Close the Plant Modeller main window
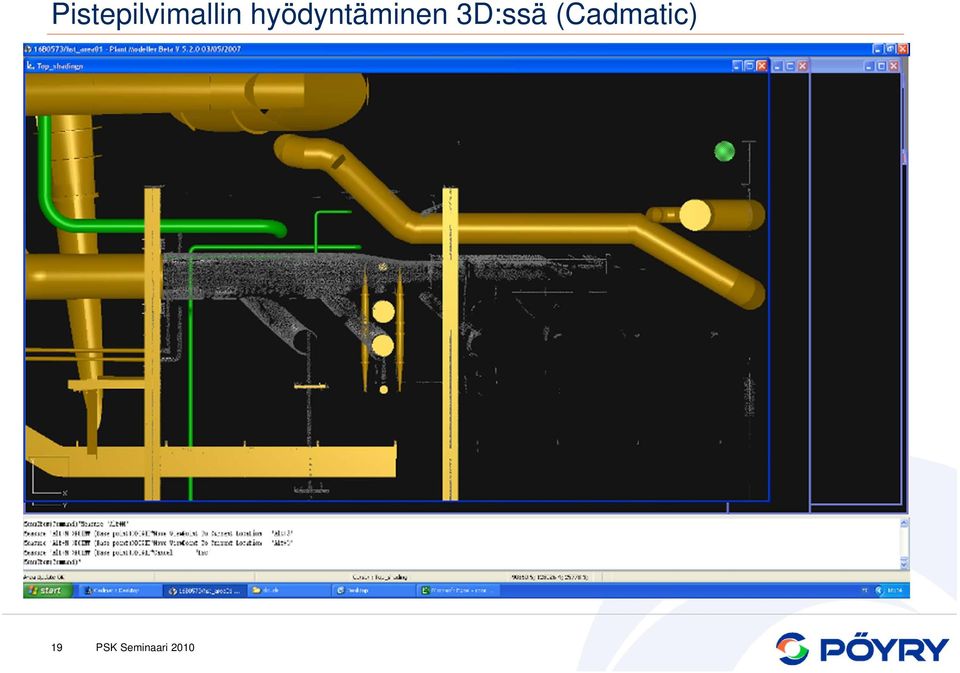Viewport: 960px width, 673px height. 904,48
